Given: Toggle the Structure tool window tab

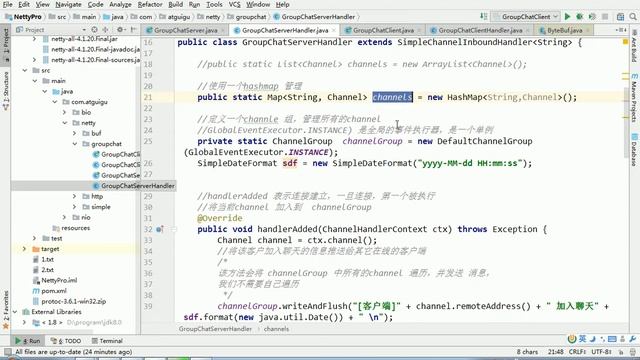Looking at the screenshot, I should pos(6,91).
